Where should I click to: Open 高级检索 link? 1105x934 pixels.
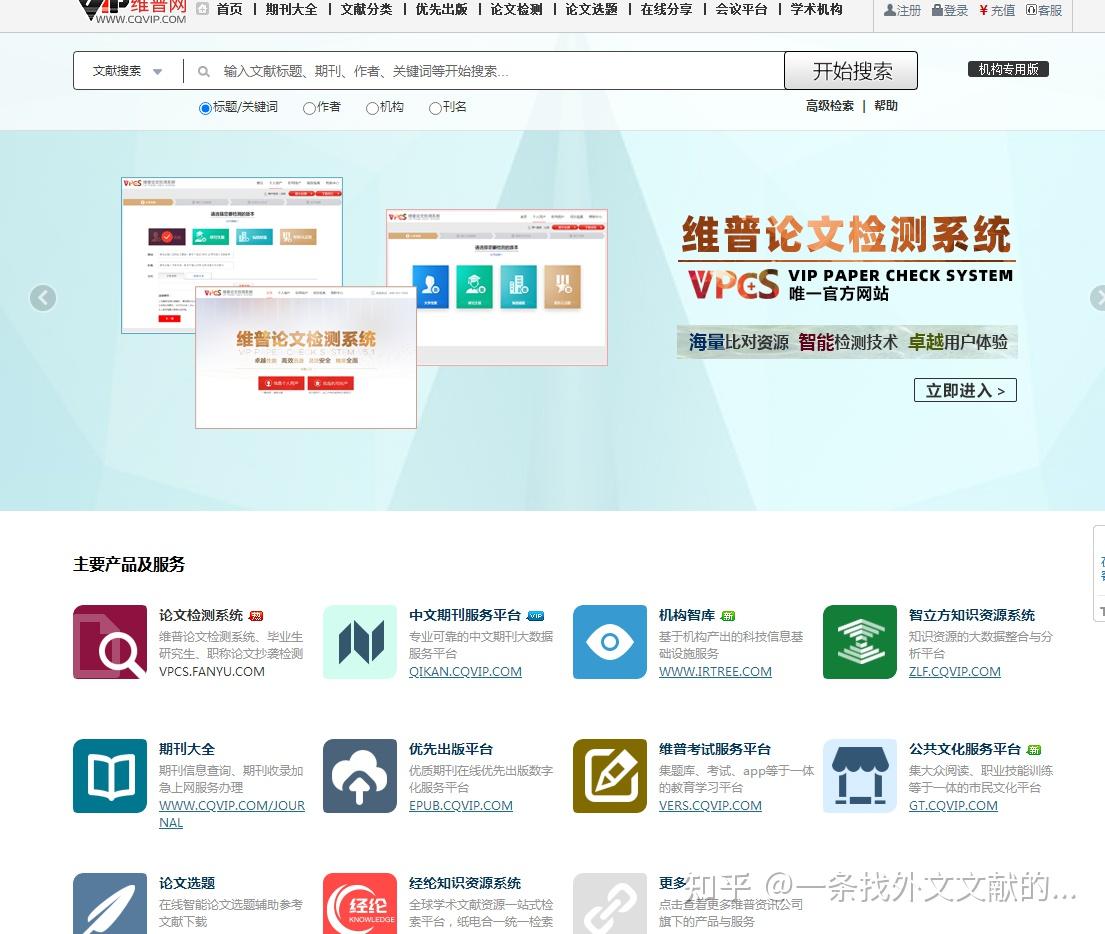tap(829, 106)
